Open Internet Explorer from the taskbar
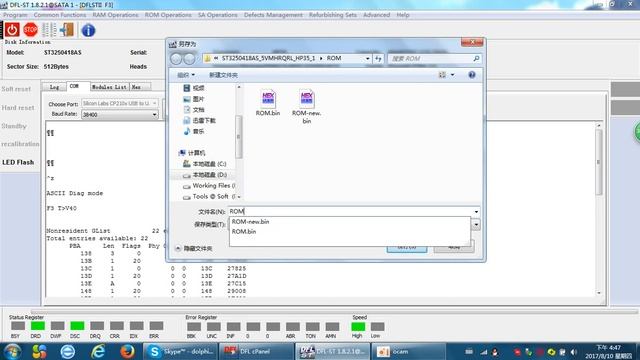 [98, 351]
